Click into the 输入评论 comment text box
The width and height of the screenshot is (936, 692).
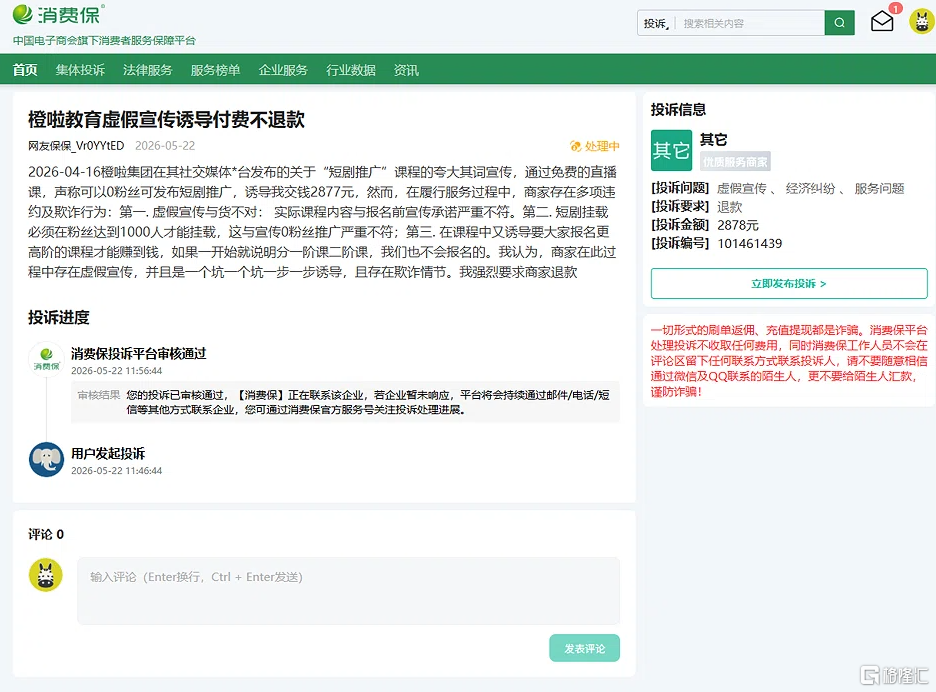pyautogui.click(x=349, y=591)
